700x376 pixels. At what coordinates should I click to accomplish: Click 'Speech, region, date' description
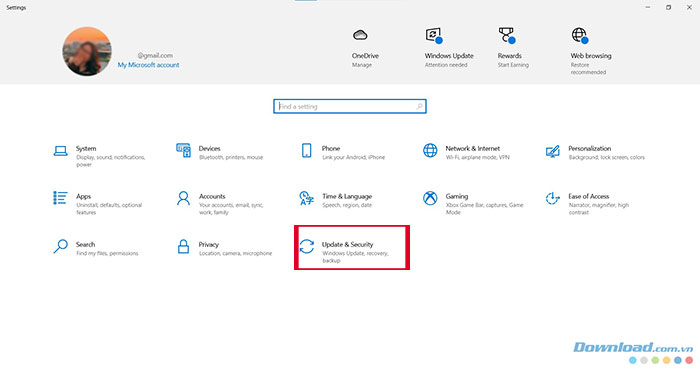tap(347, 205)
